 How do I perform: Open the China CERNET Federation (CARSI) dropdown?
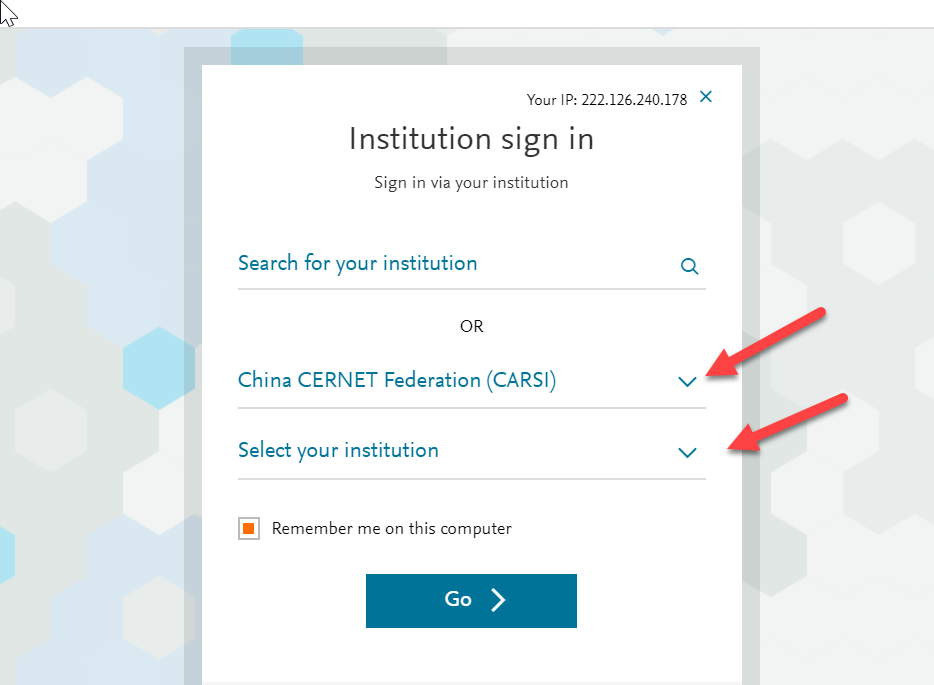point(472,380)
